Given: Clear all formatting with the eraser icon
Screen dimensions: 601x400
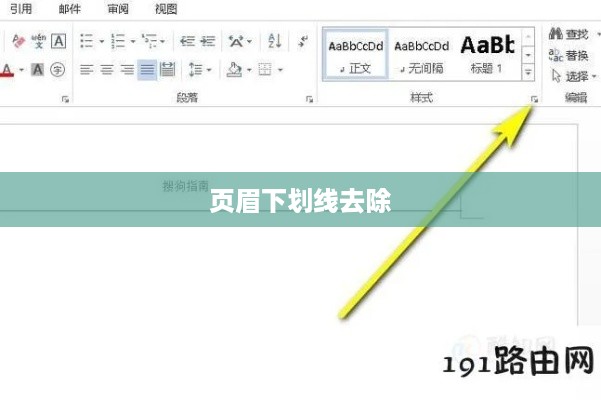Looking at the screenshot, I should [18, 41].
